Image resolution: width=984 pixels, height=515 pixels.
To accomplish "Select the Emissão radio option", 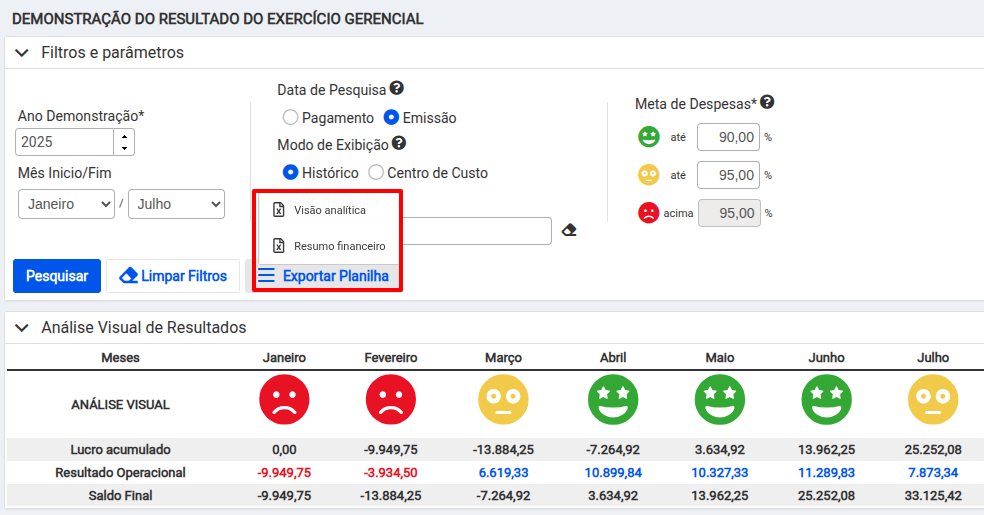I will pyautogui.click(x=392, y=117).
